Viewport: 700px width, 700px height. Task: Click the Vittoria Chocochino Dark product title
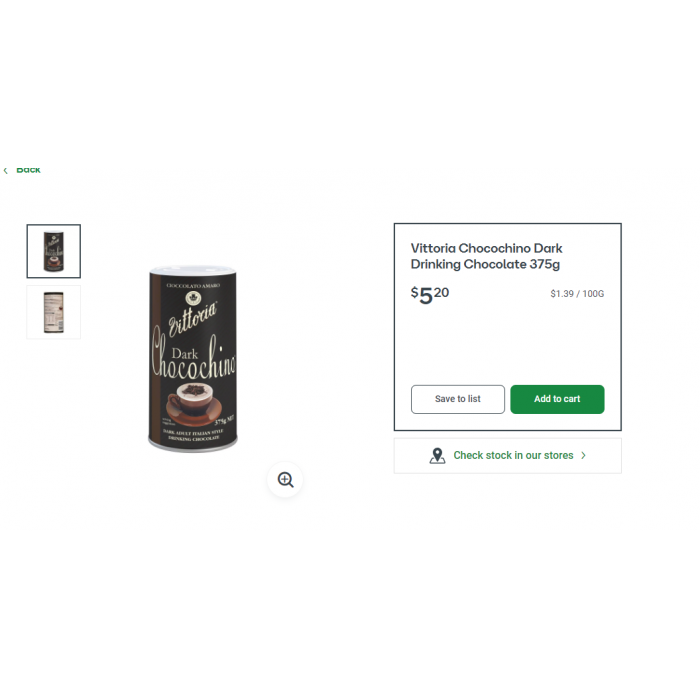tap(486, 256)
